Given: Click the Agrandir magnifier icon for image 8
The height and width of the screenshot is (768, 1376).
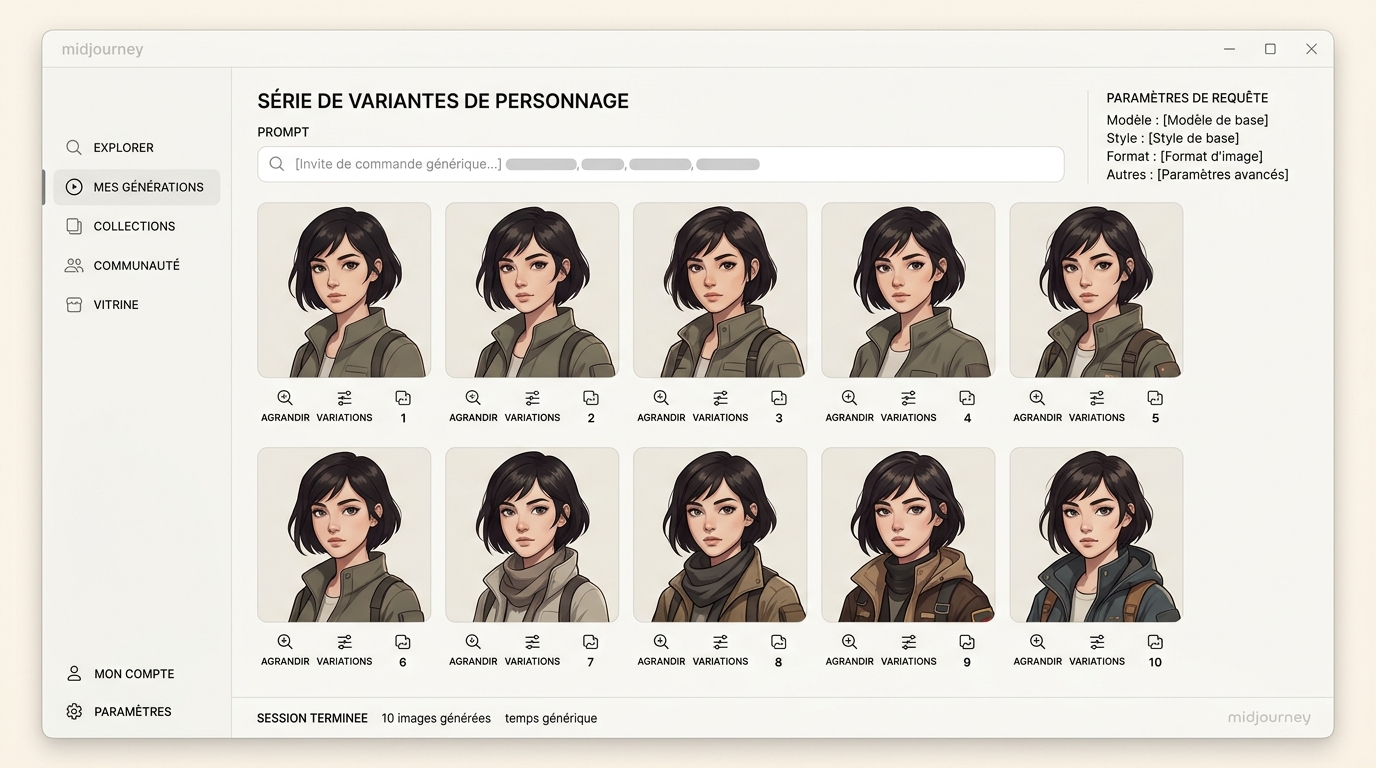Looking at the screenshot, I should (x=661, y=642).
